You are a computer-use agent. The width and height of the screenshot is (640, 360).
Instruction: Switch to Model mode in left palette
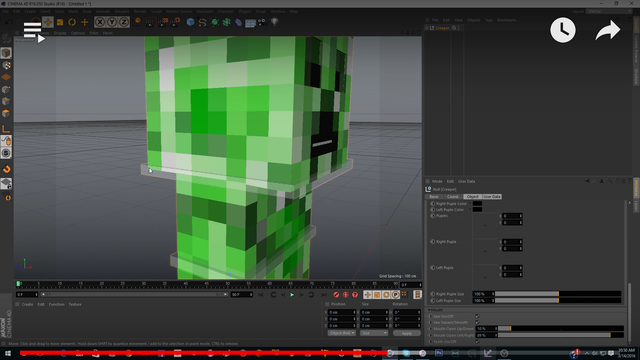(x=6, y=53)
